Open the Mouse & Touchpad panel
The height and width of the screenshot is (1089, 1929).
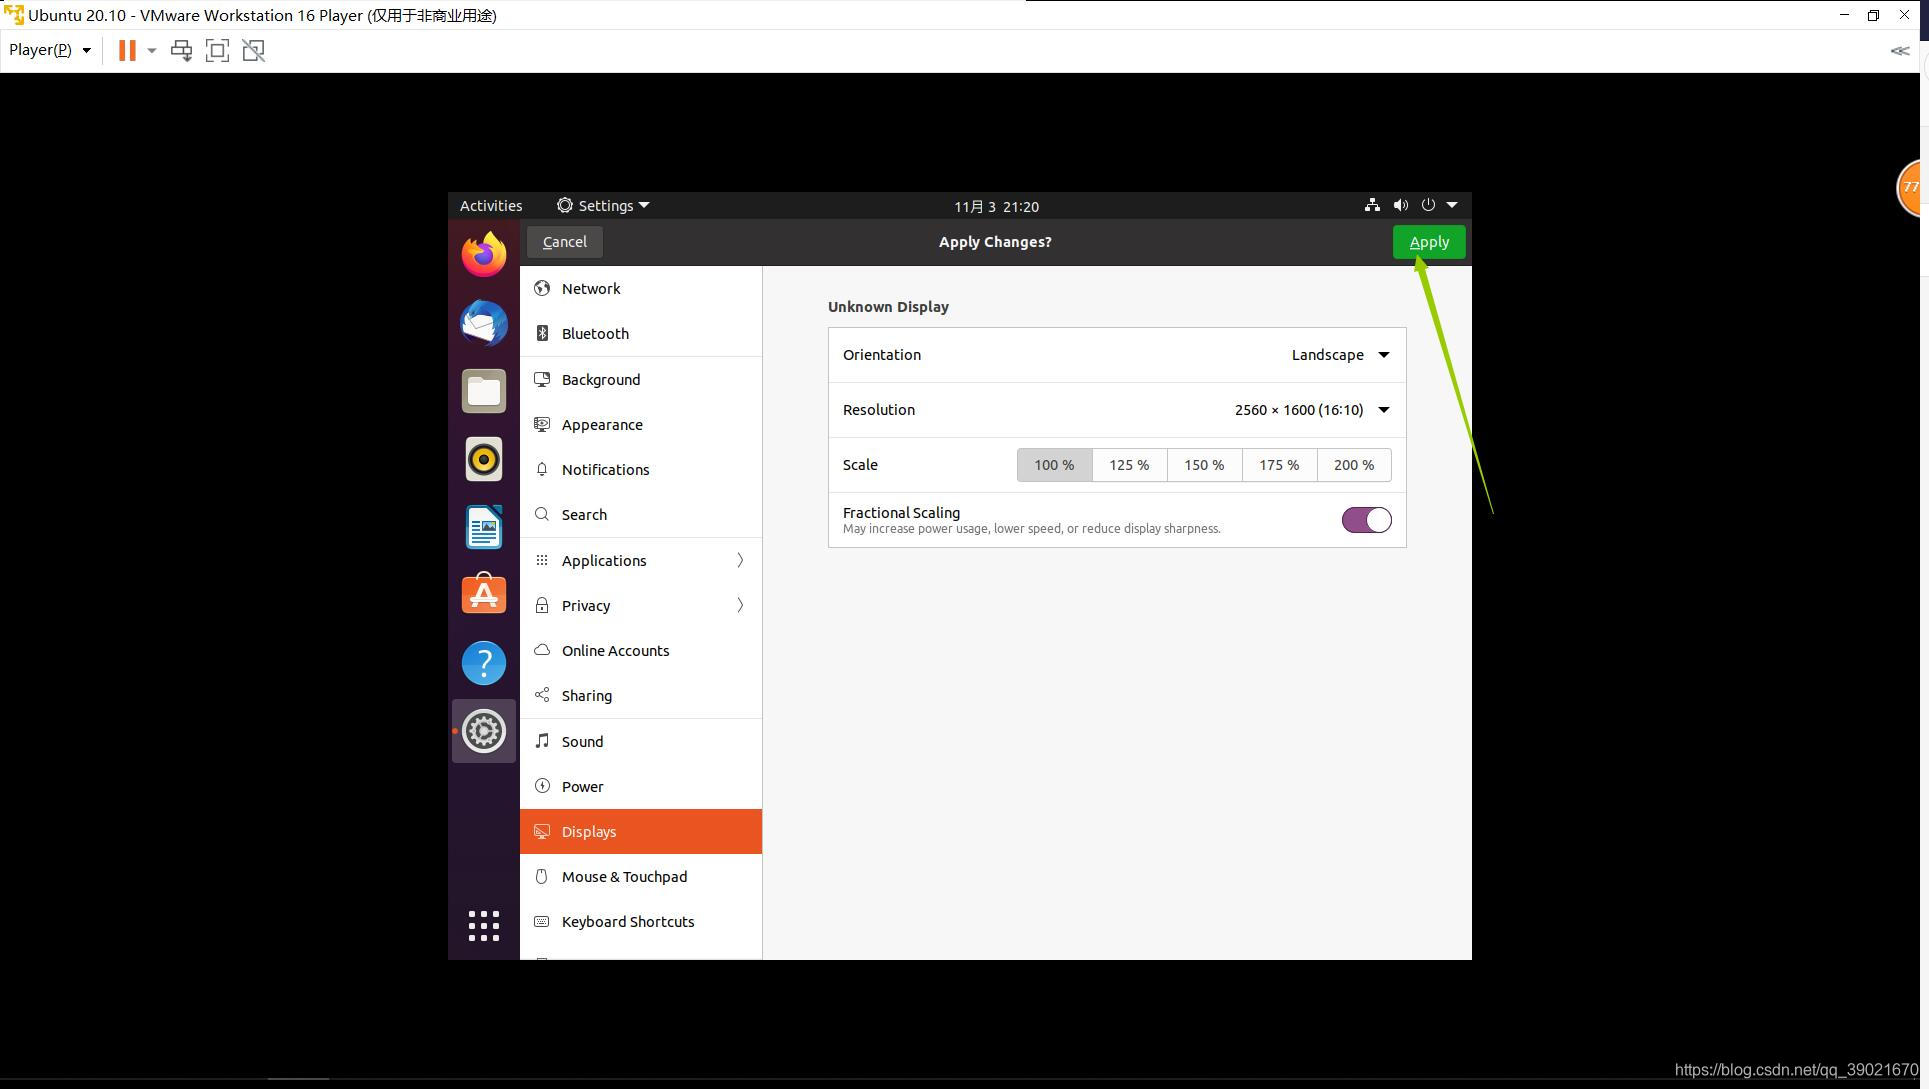coord(641,876)
